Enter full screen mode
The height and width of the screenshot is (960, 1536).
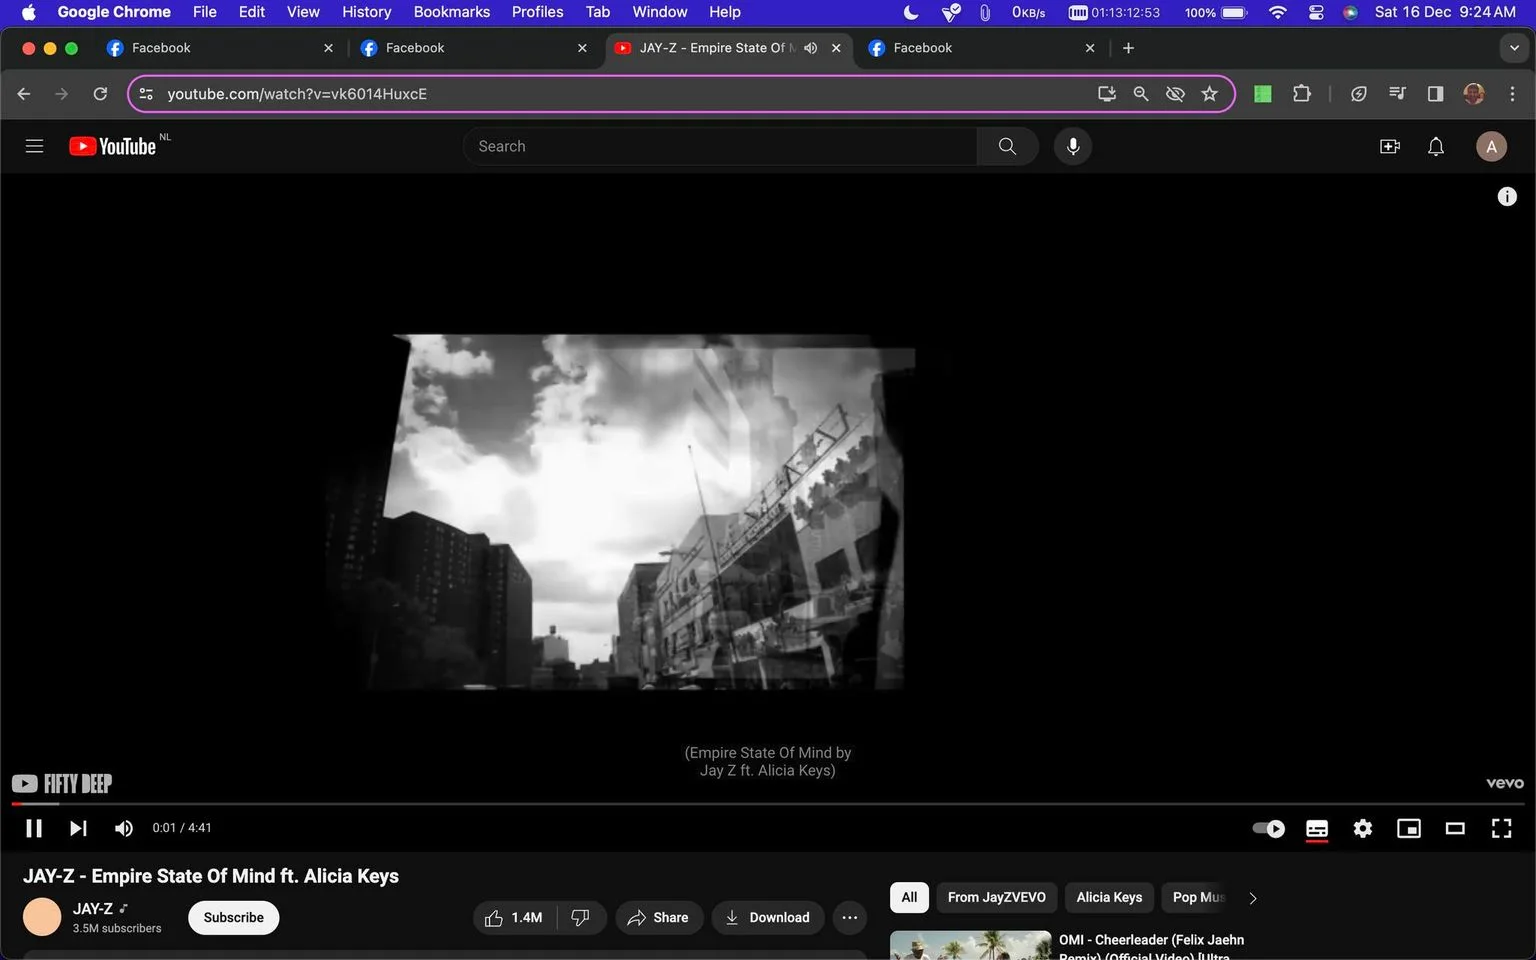(1501, 828)
